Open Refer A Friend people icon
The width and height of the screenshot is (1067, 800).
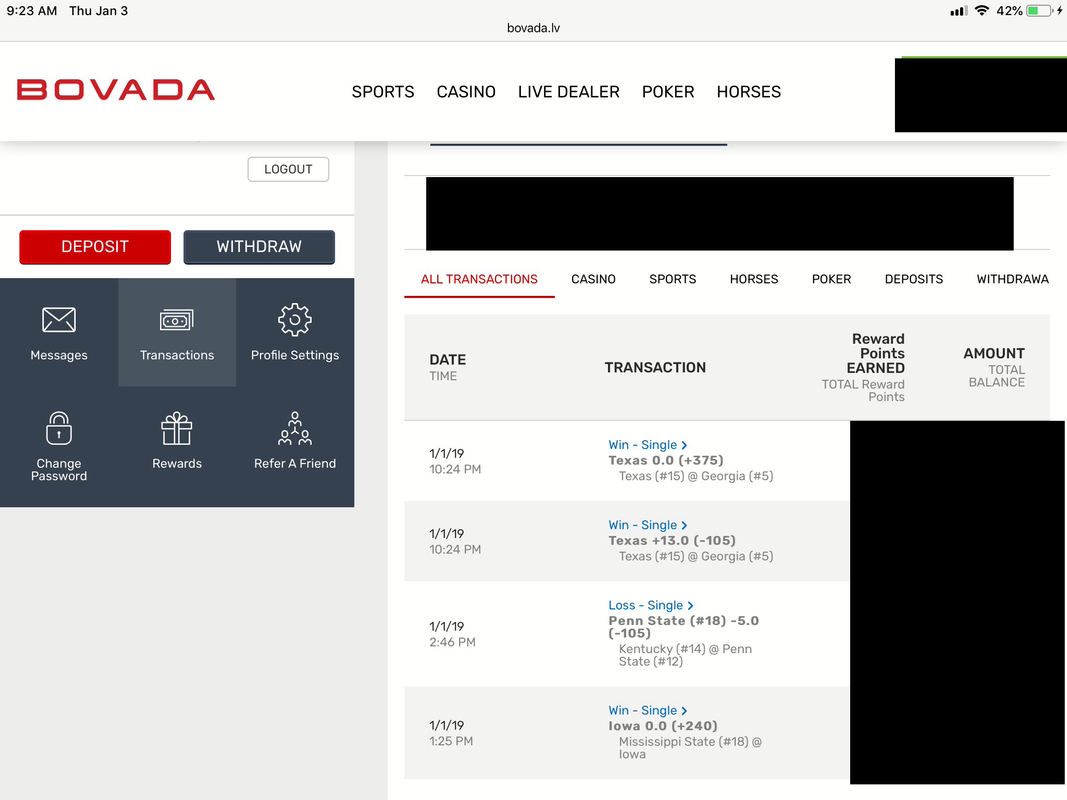295,428
